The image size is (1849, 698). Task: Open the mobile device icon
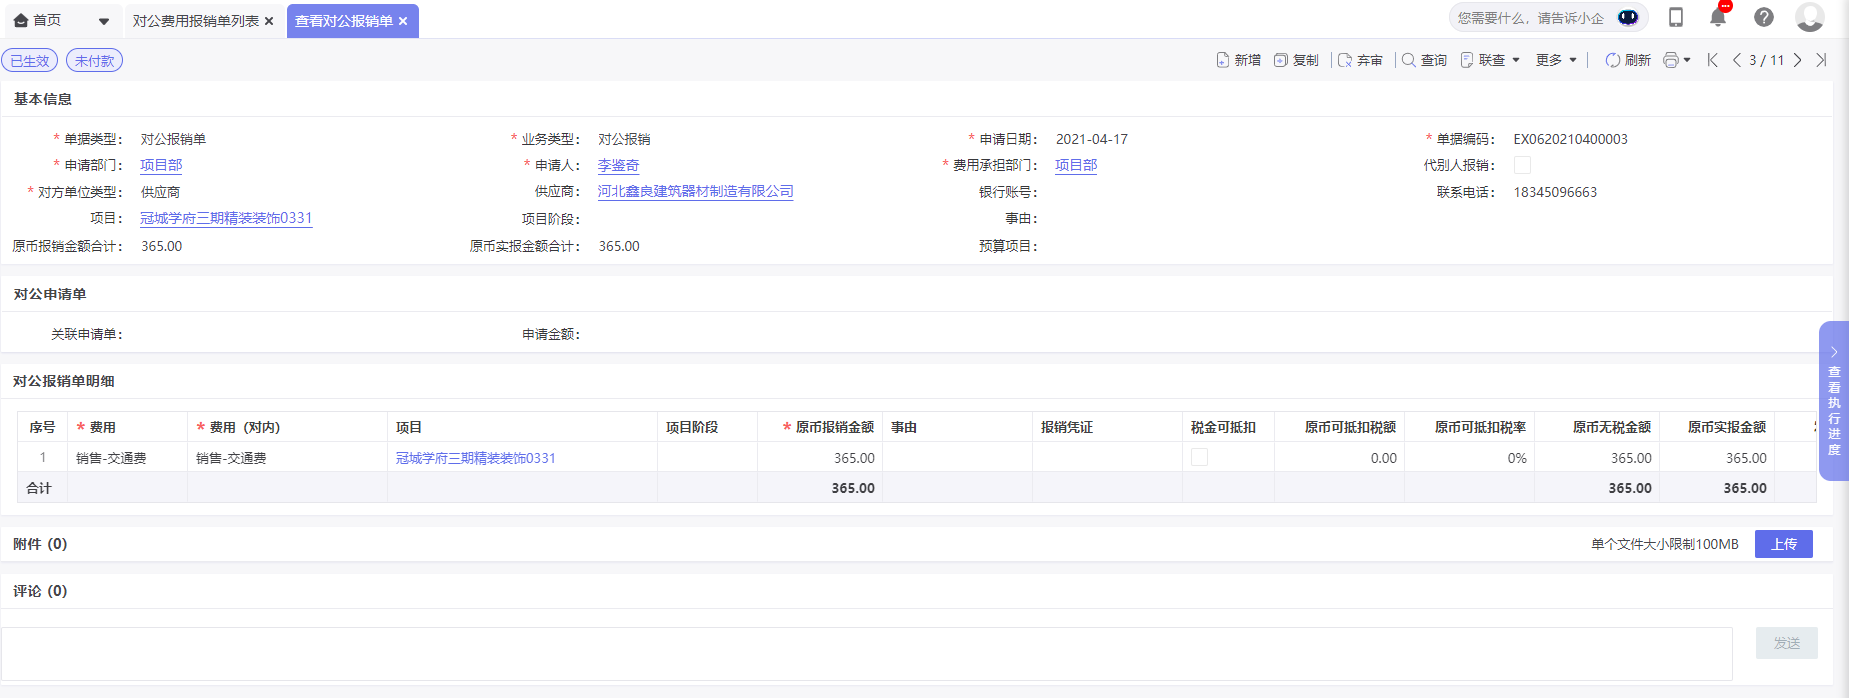click(x=1676, y=18)
